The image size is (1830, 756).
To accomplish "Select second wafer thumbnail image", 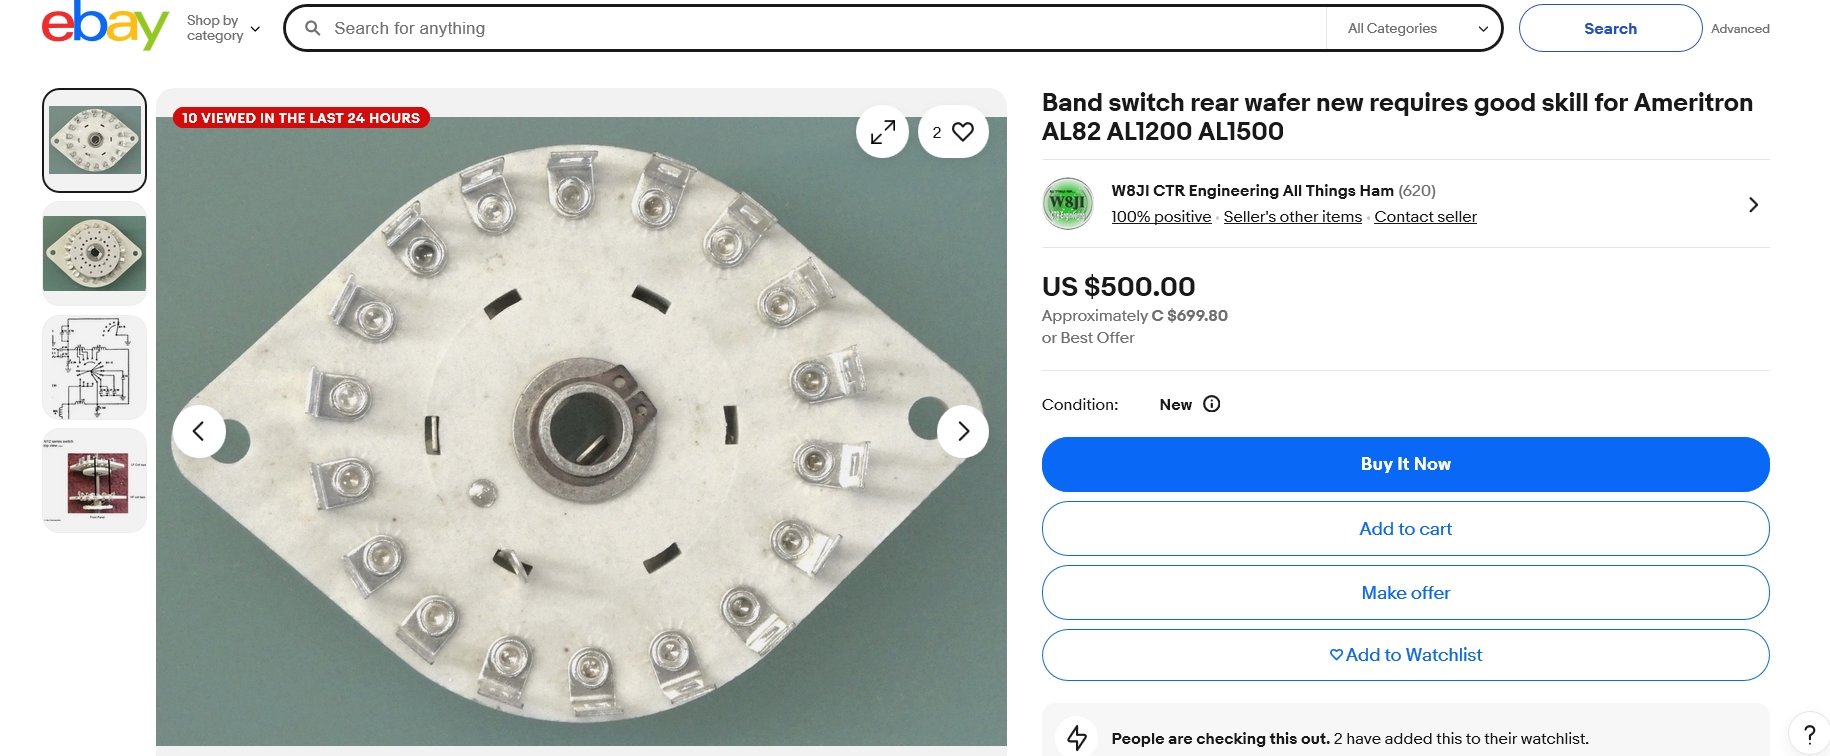I will 94,253.
